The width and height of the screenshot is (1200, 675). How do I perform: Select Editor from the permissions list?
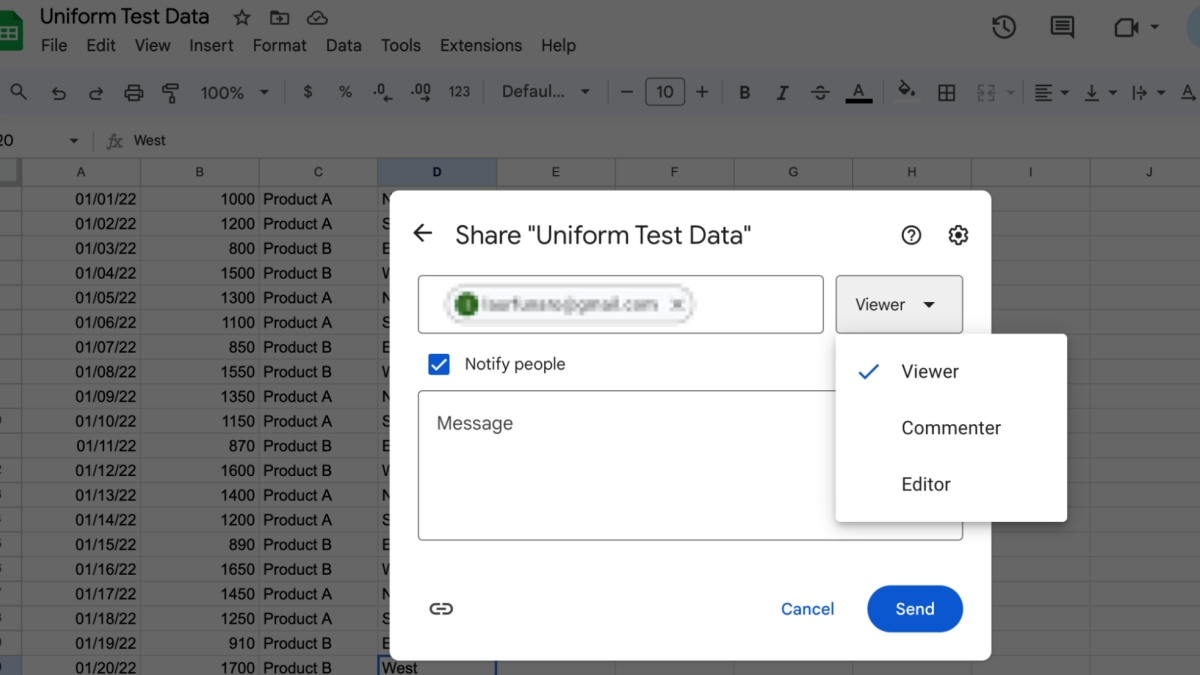925,483
